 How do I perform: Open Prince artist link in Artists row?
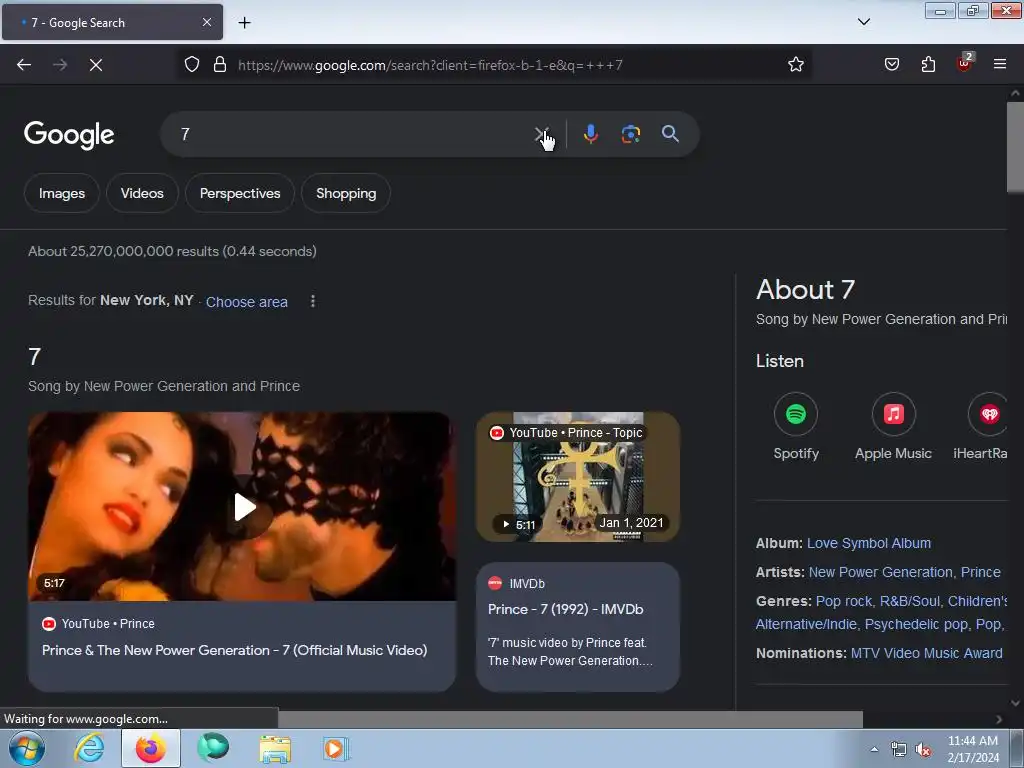[980, 572]
